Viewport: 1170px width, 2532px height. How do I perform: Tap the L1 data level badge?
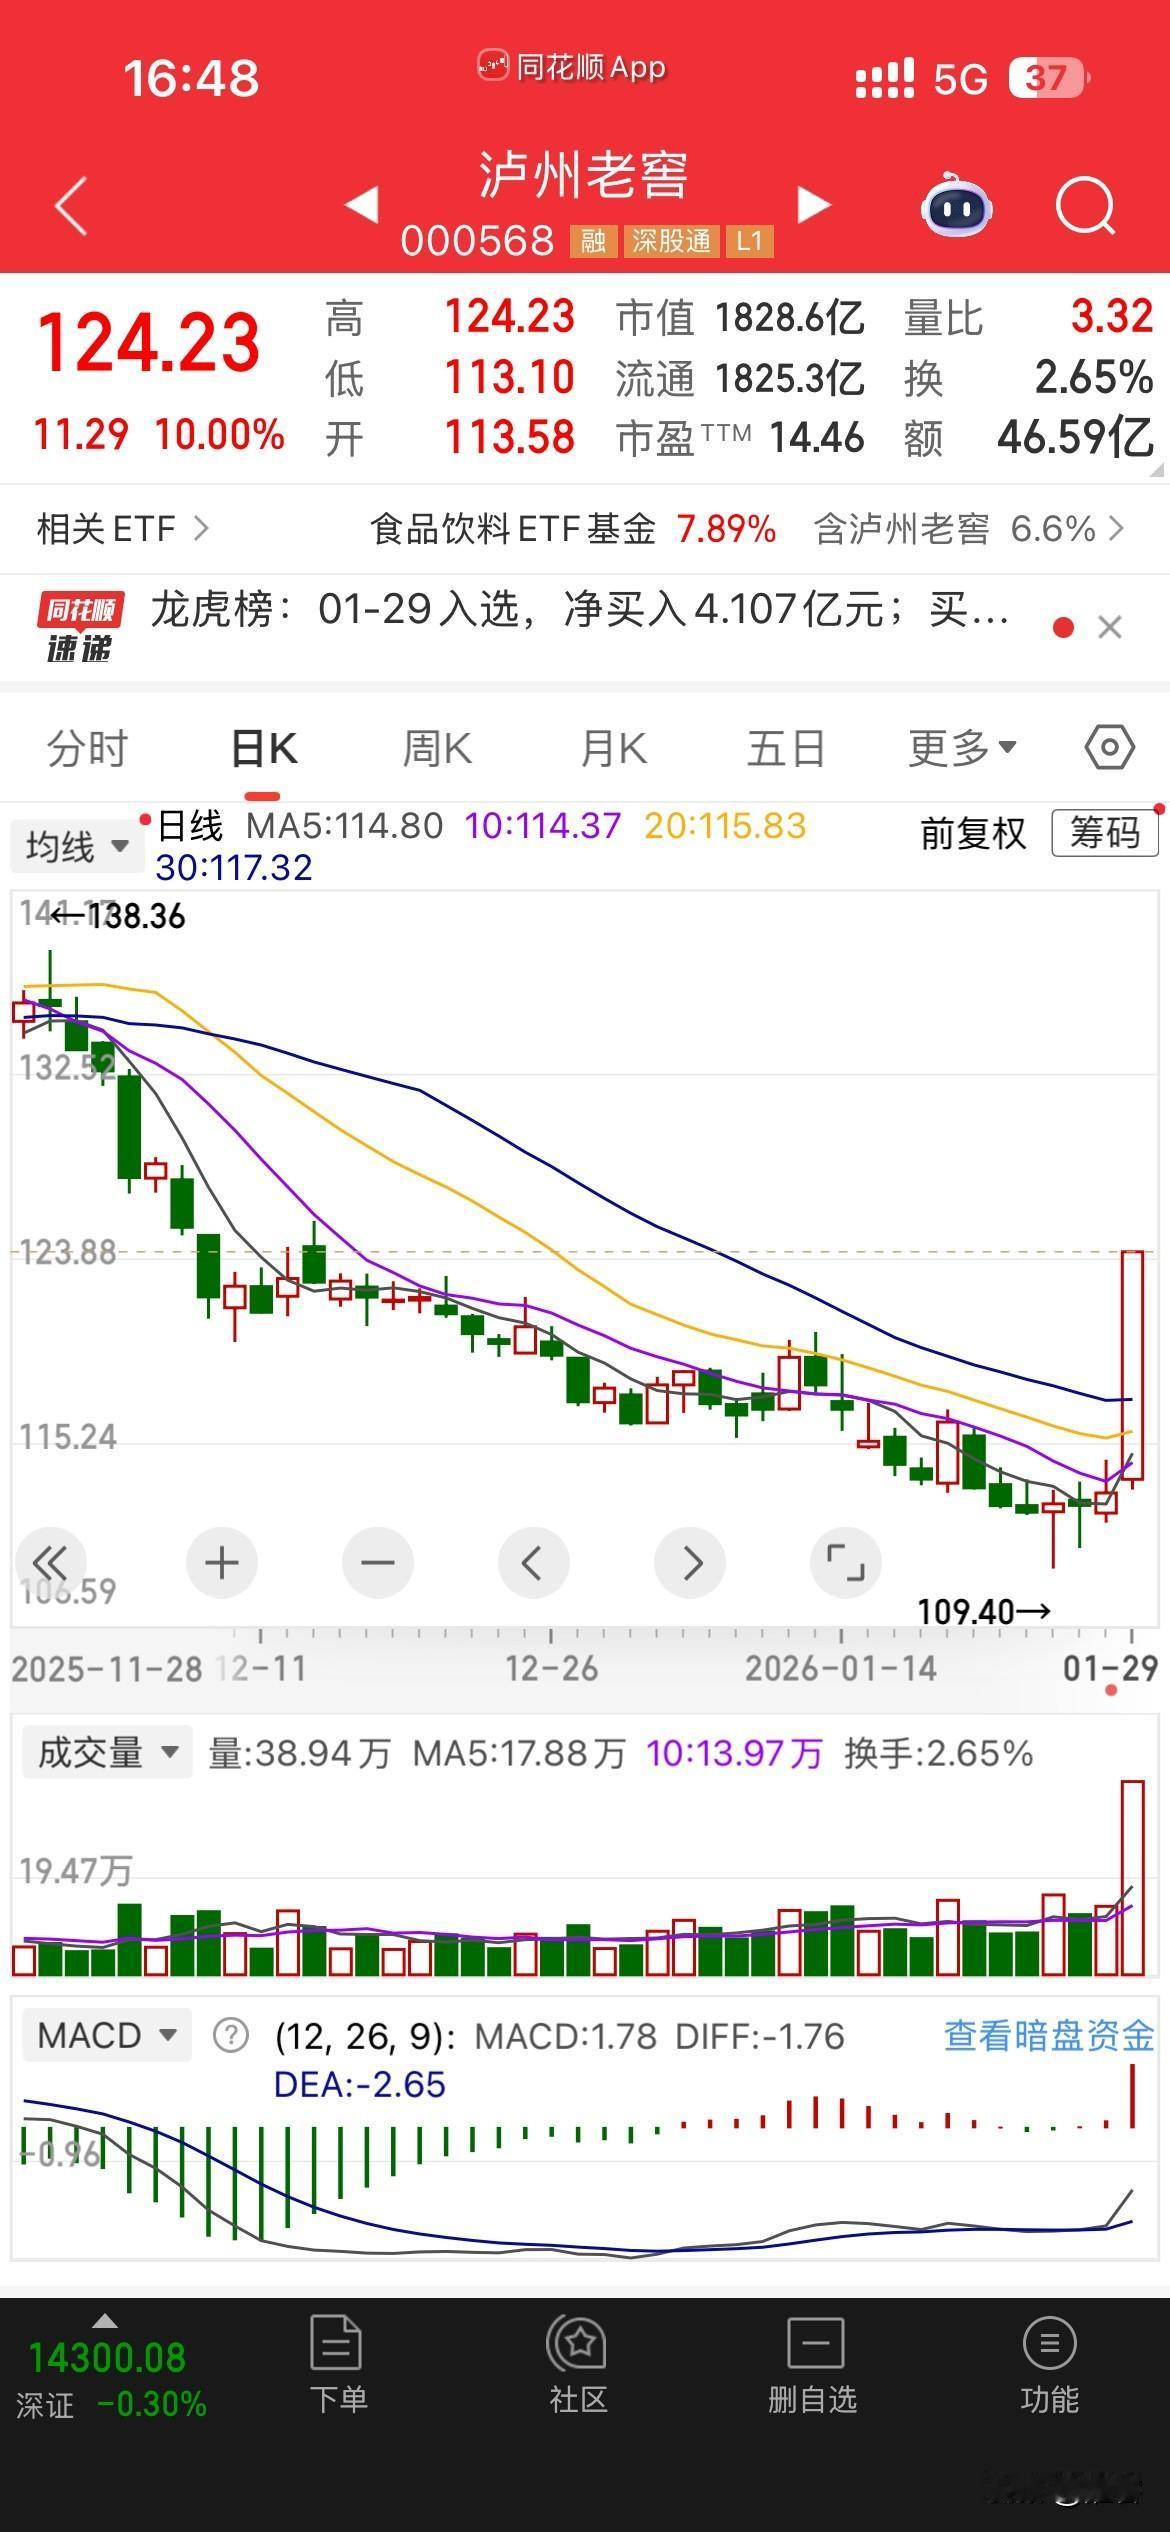pyautogui.click(x=749, y=241)
